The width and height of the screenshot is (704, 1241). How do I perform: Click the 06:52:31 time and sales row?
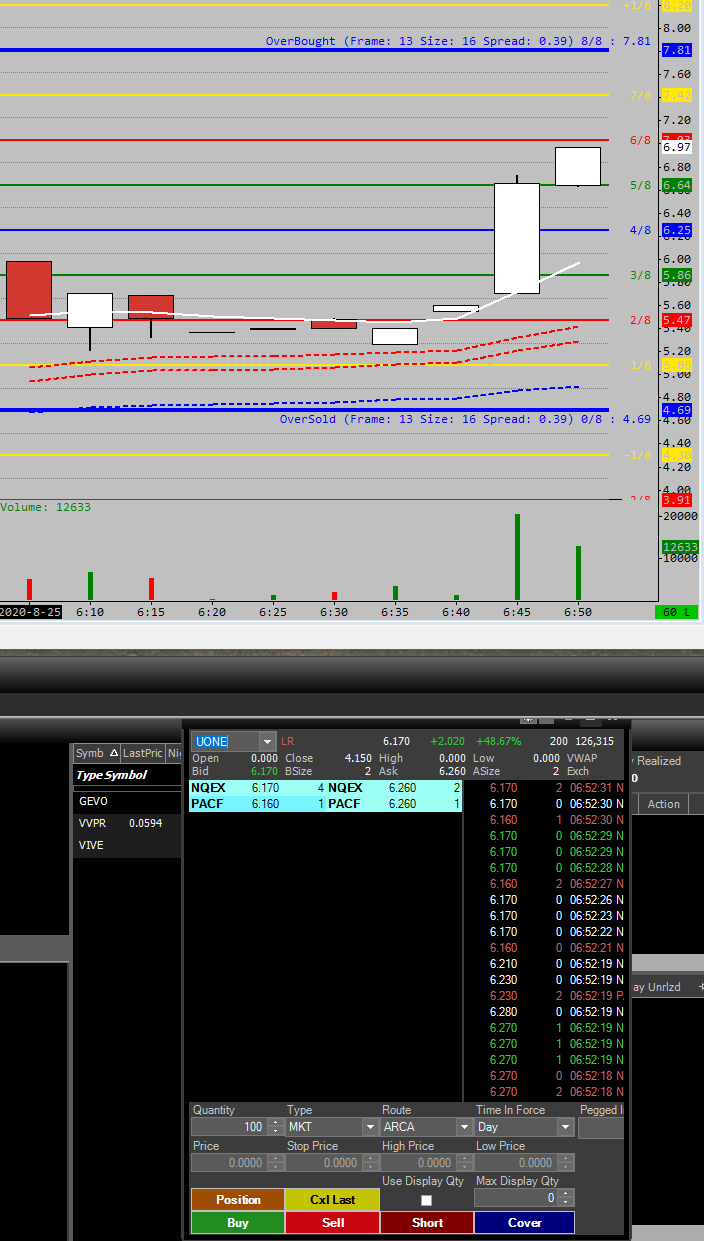(x=547, y=788)
